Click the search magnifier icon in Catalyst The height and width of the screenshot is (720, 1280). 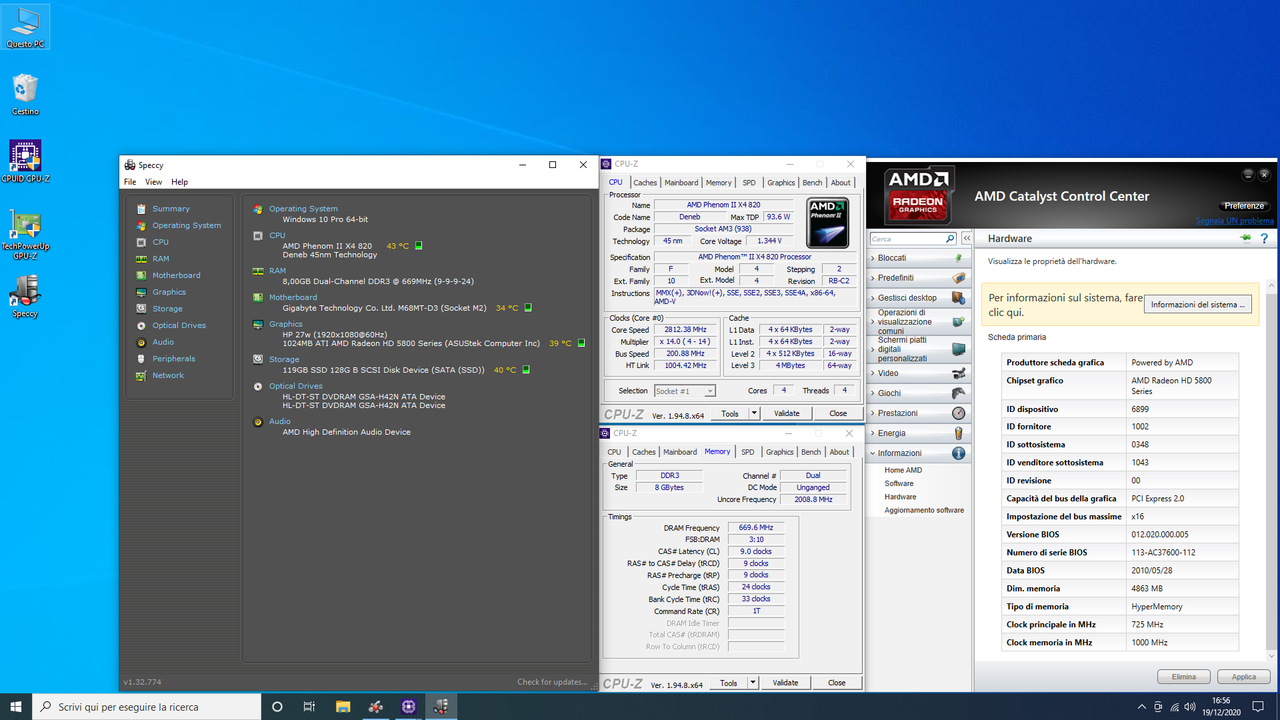951,239
